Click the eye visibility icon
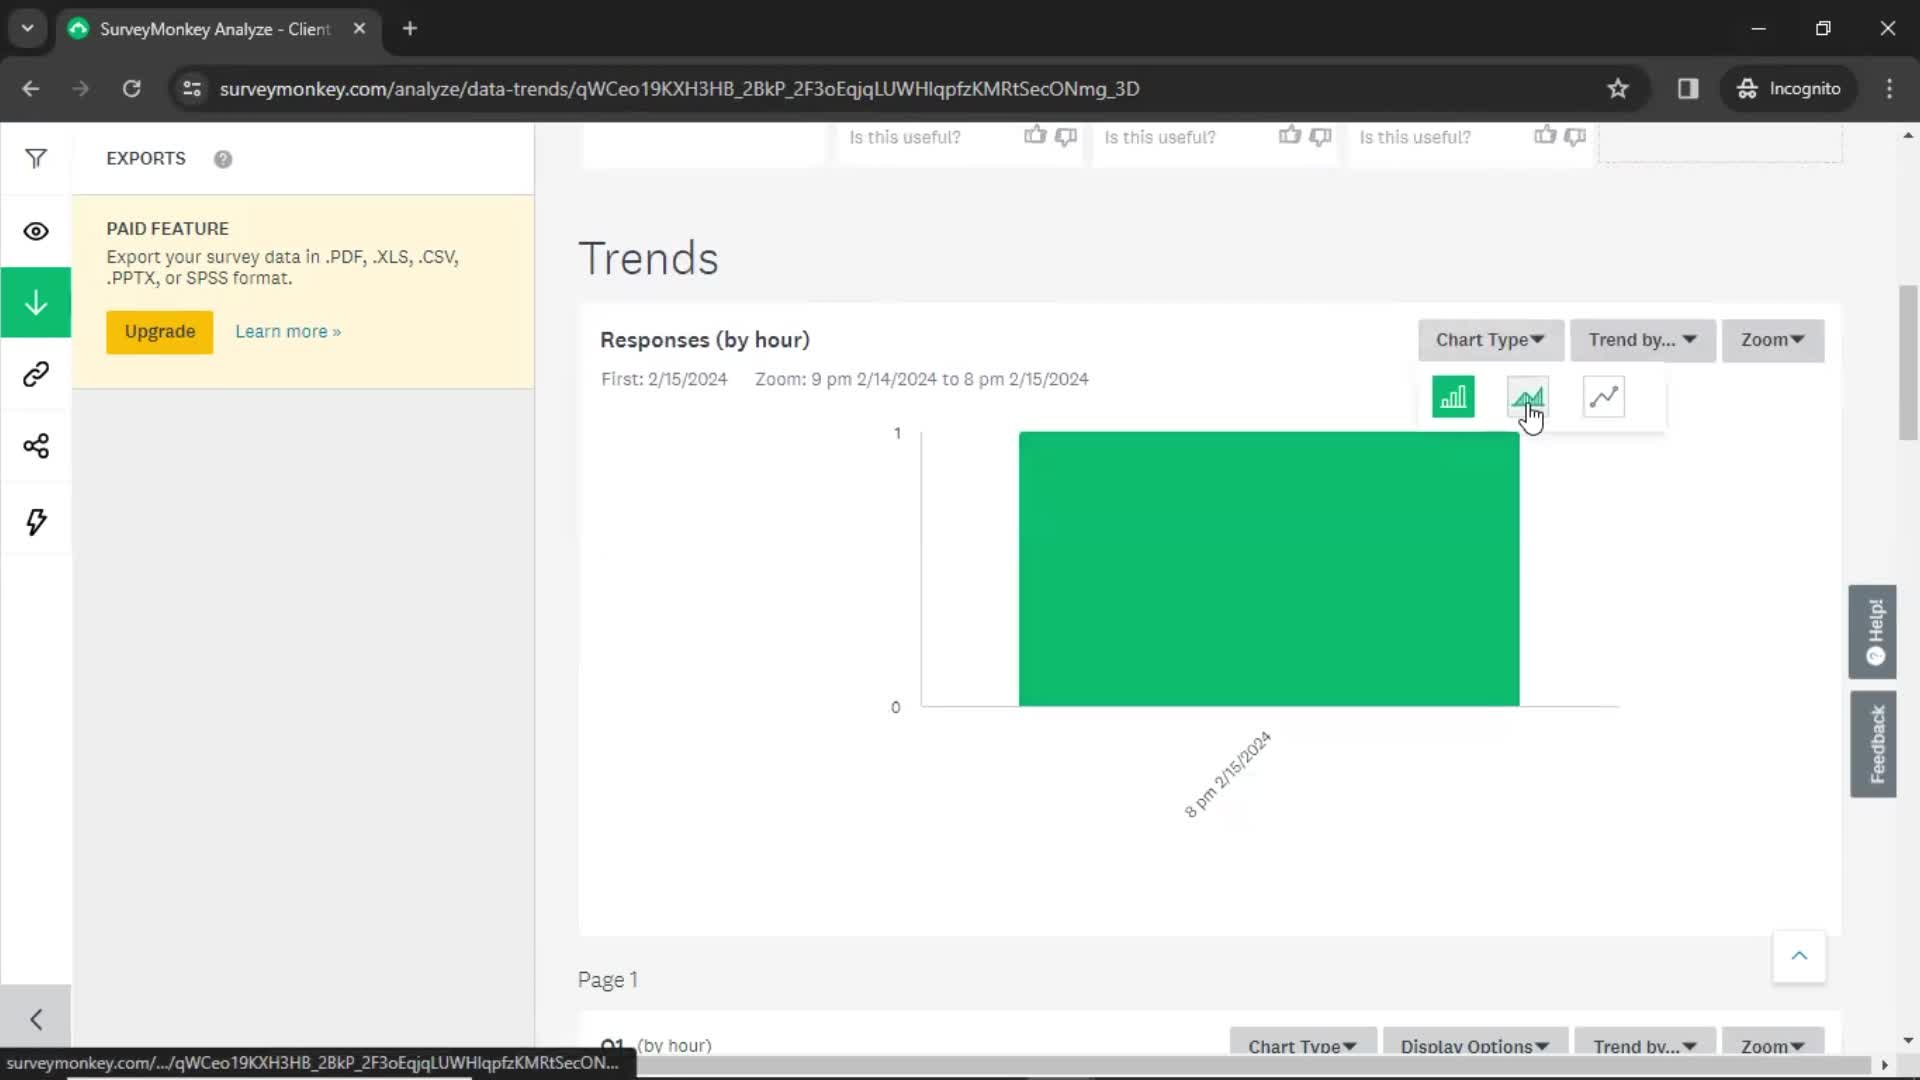1920x1080 pixels. click(36, 229)
